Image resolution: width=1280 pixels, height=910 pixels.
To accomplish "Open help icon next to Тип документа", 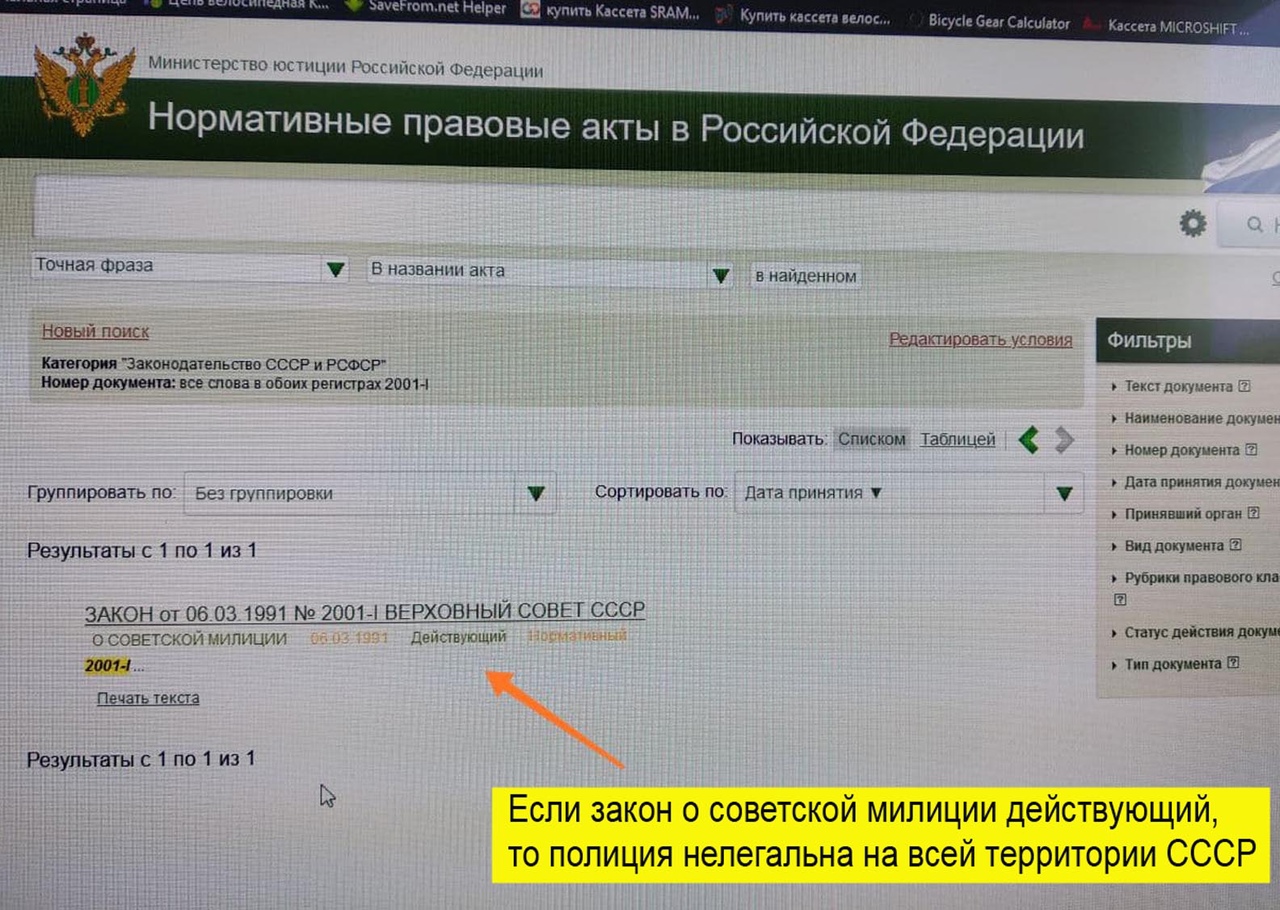I will 1233,663.
